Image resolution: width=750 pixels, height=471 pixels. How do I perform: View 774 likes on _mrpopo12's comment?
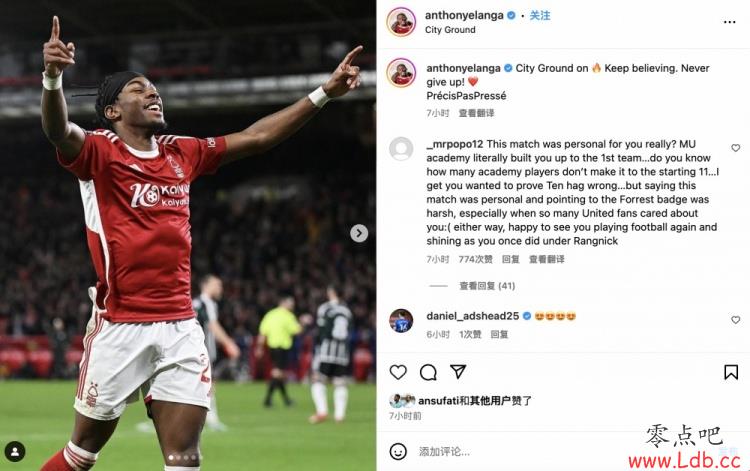point(475,259)
